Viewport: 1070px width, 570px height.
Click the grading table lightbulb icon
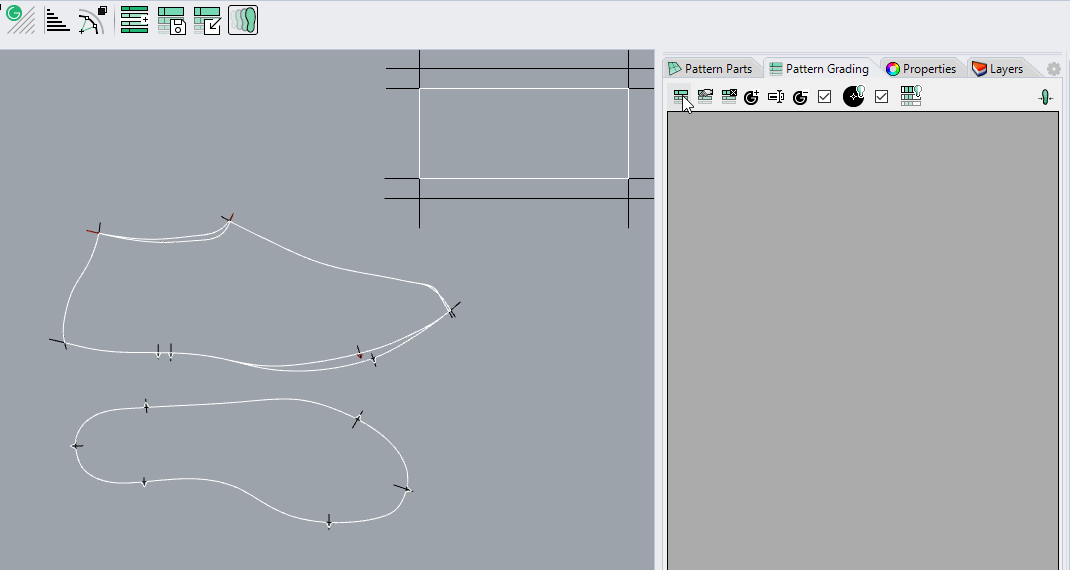[x=910, y=96]
